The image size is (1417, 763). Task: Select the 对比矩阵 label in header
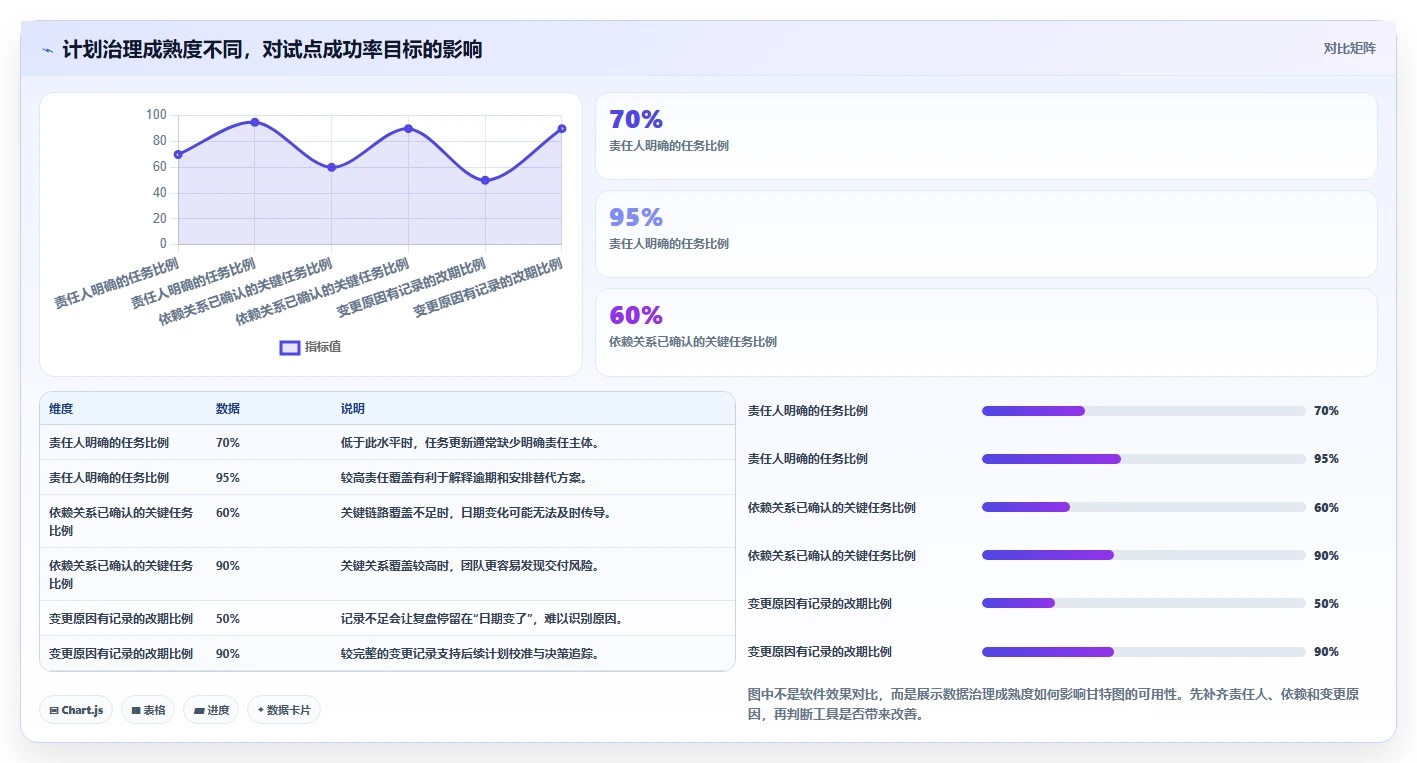click(1349, 48)
